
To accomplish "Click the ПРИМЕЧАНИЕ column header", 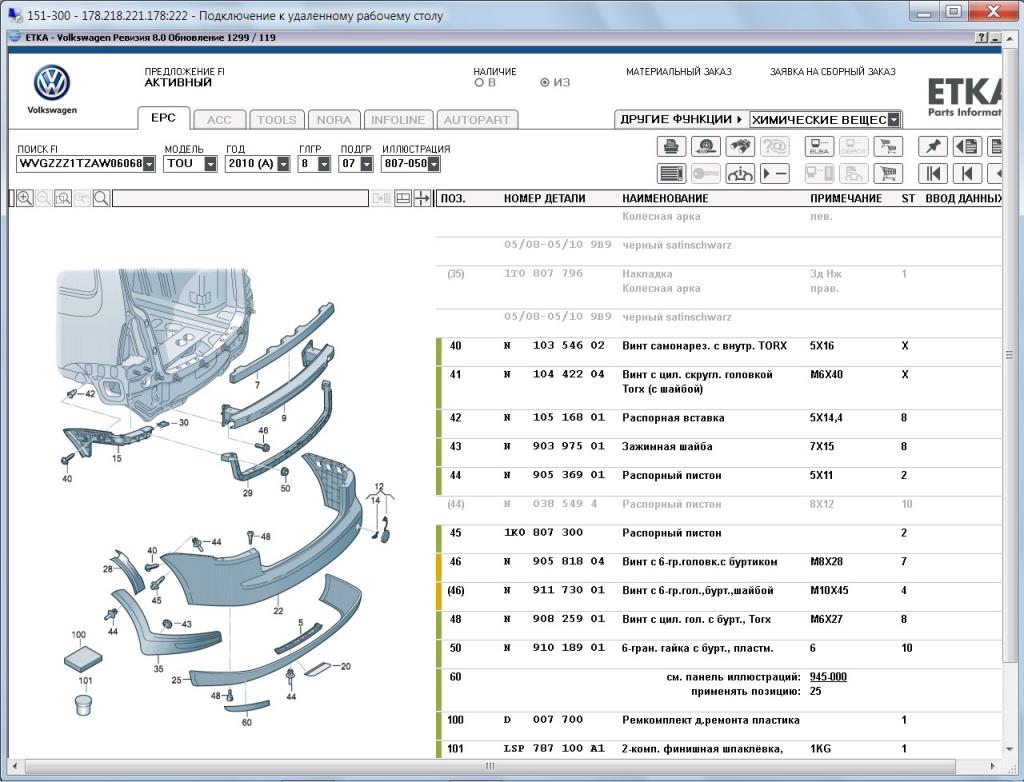I will pyautogui.click(x=846, y=199).
